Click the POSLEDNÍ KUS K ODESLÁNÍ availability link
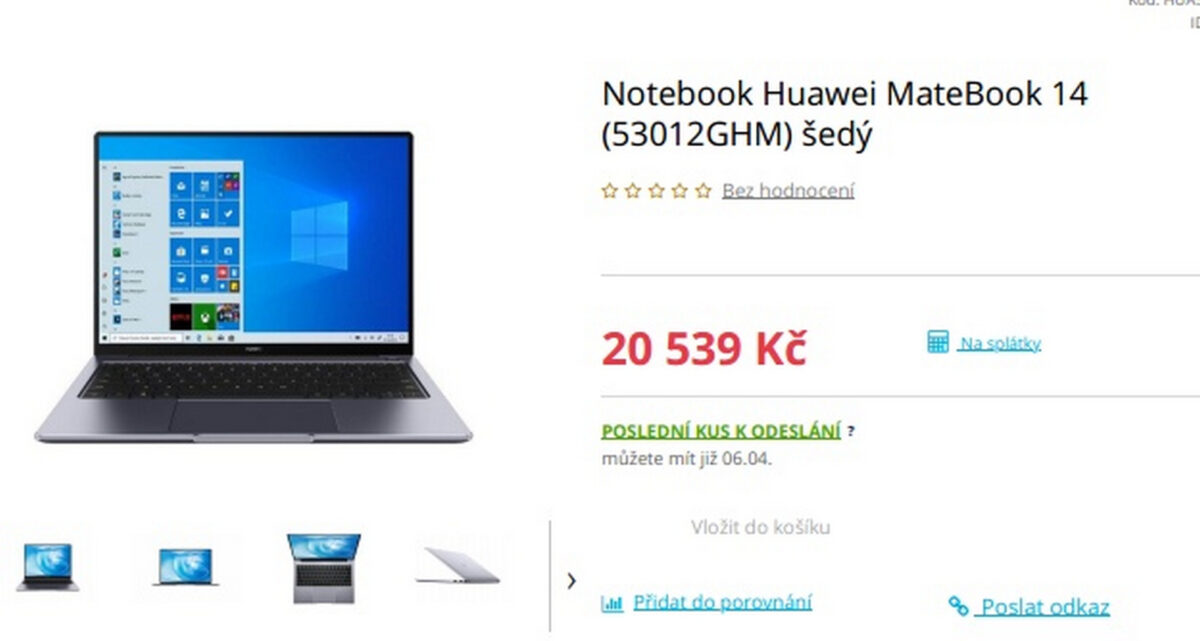The height and width of the screenshot is (641, 1200). (x=721, y=431)
